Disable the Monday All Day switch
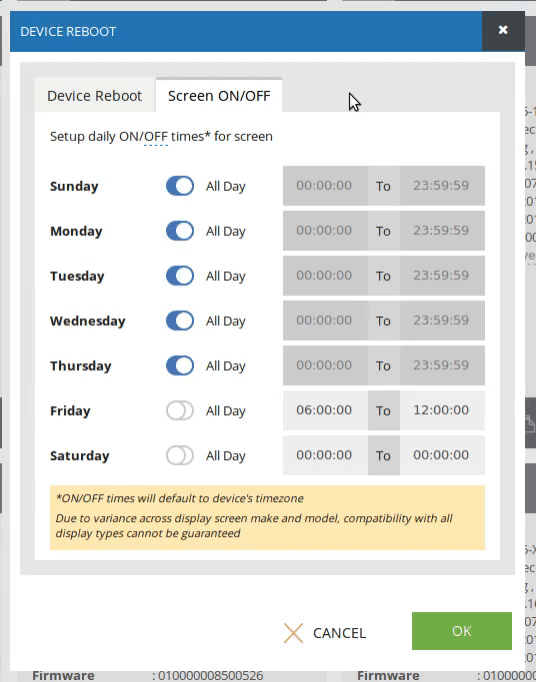The height and width of the screenshot is (682, 536). pos(180,231)
